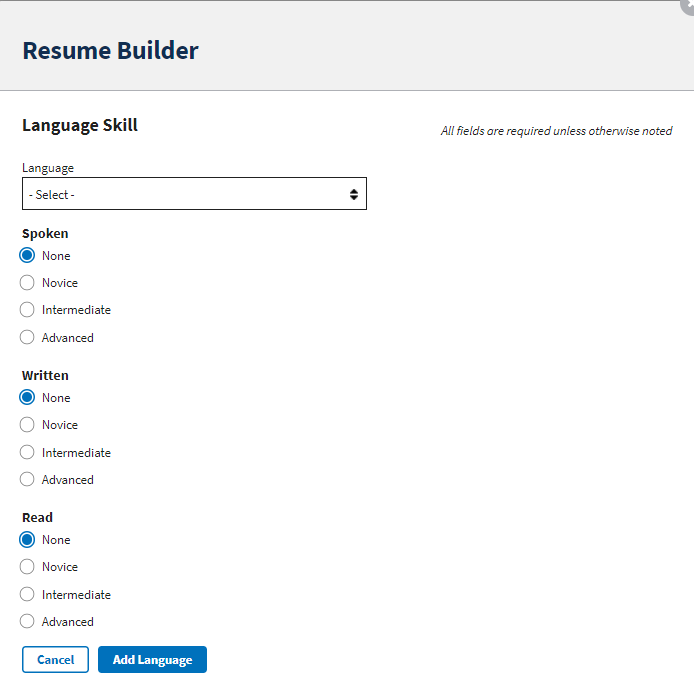The height and width of the screenshot is (699, 694).
Task: Set Read level to Intermediate
Action: (27, 595)
